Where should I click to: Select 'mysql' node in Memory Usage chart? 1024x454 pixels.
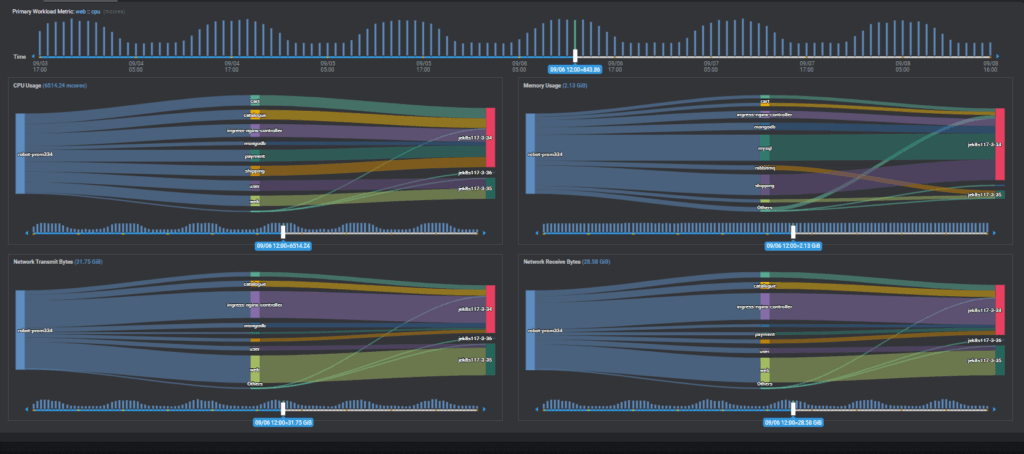(765, 147)
